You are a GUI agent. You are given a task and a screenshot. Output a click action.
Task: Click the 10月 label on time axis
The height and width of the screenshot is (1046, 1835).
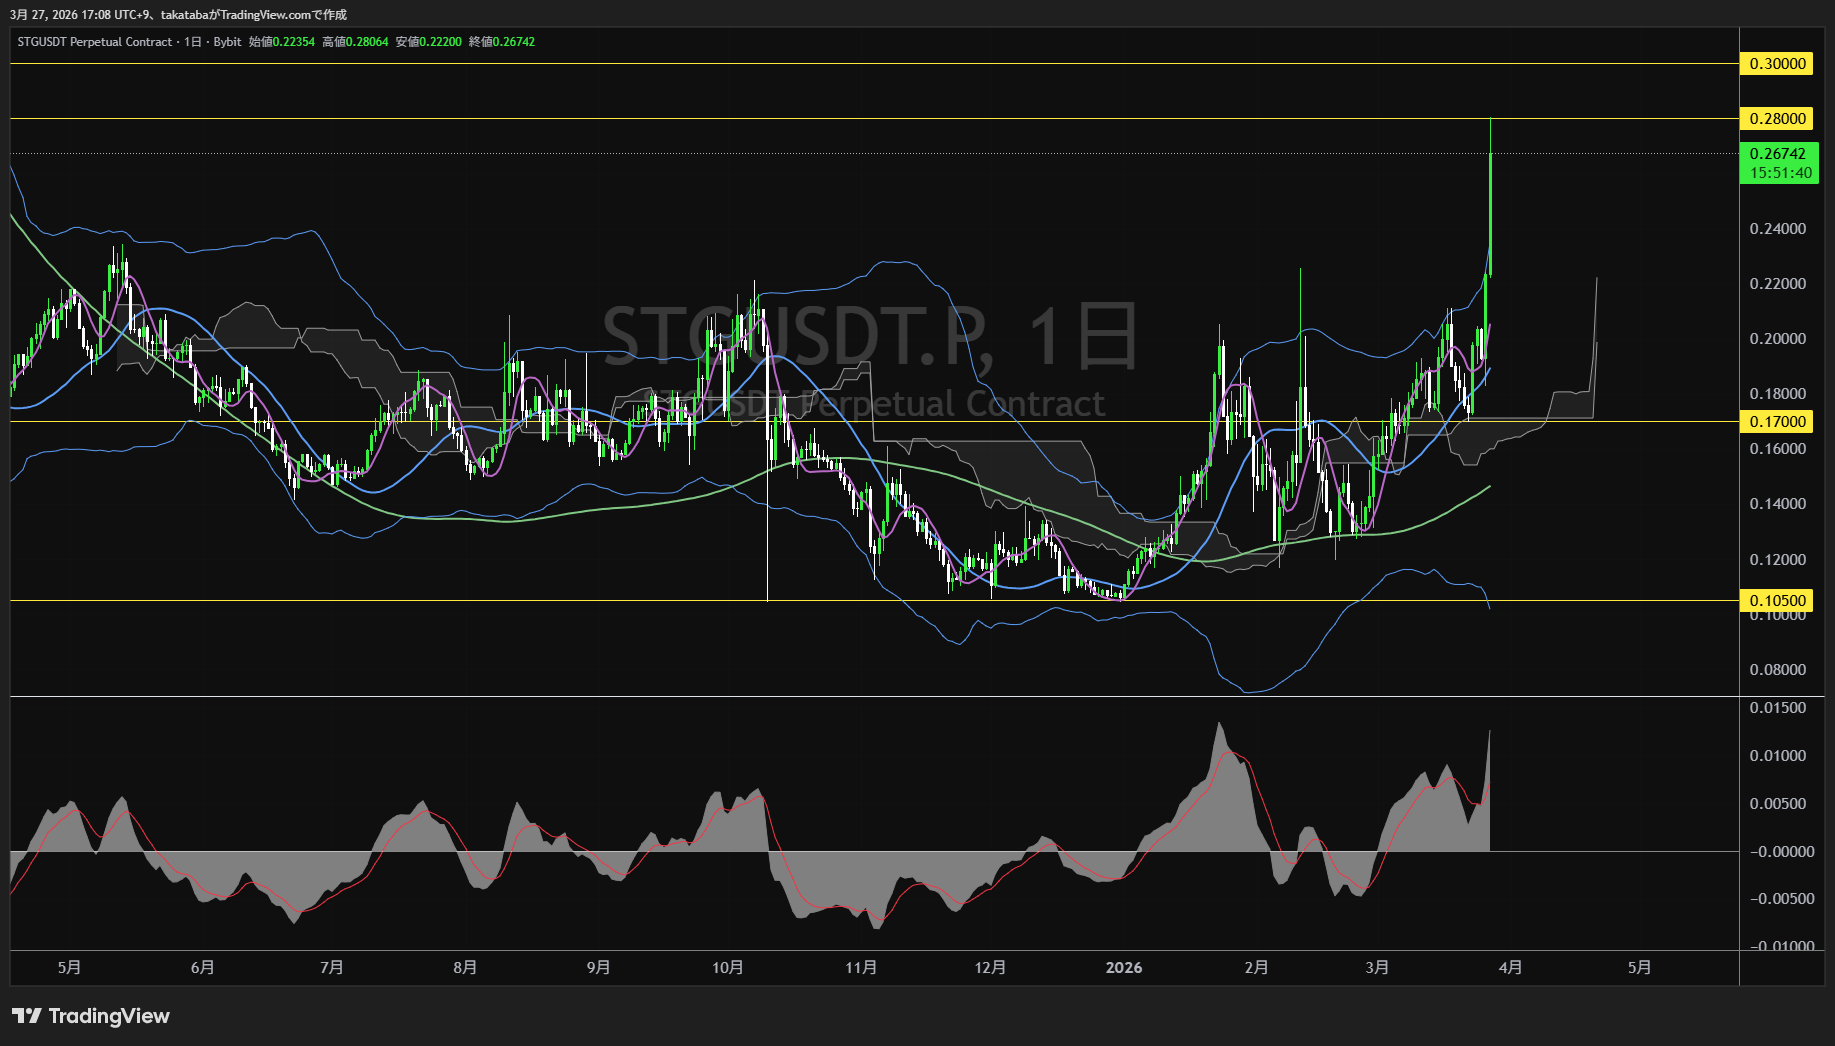coord(727,968)
